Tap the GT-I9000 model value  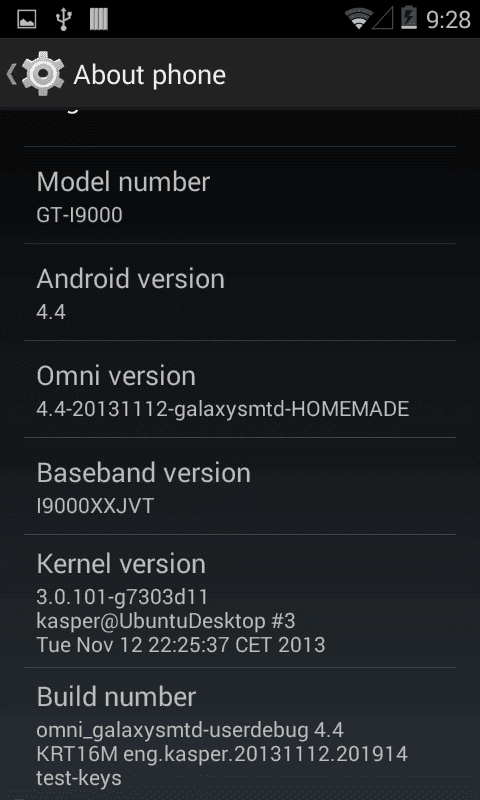coord(80,215)
